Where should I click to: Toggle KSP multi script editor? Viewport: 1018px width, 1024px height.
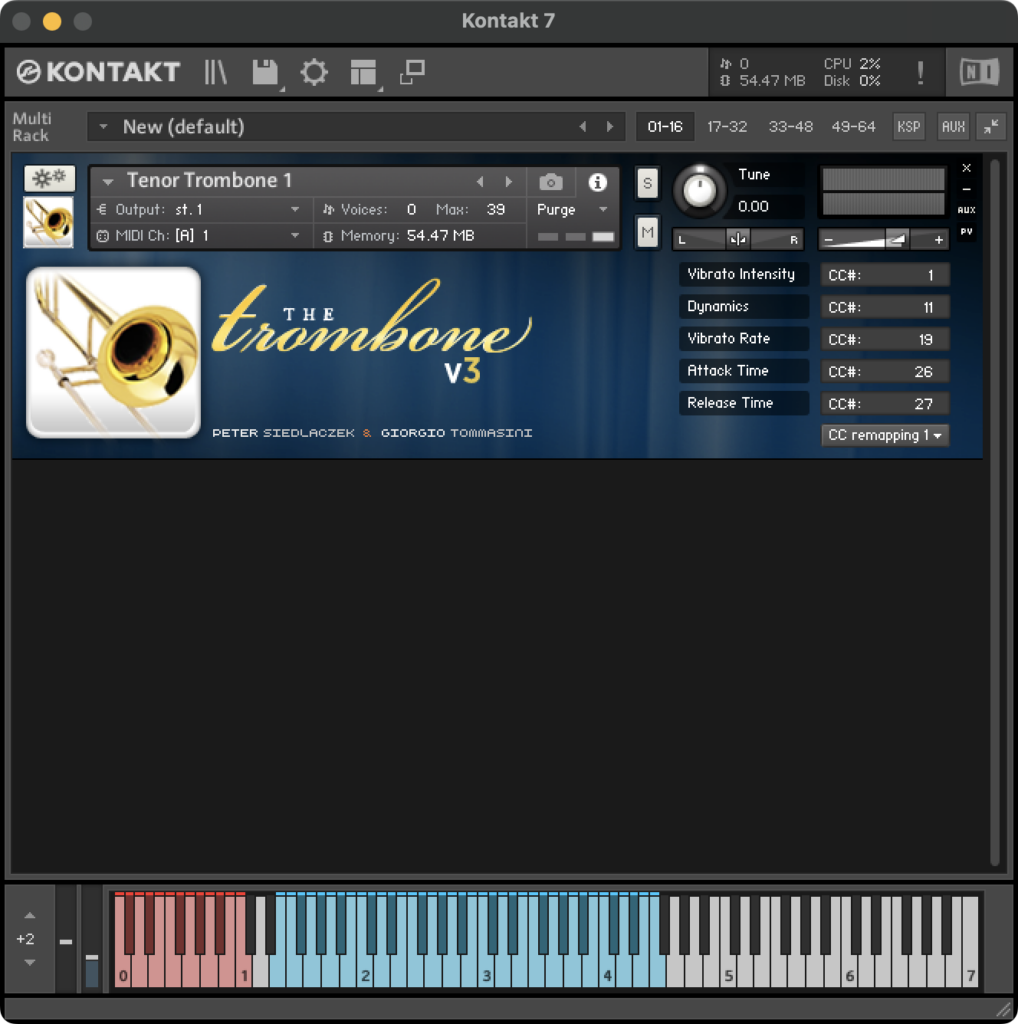pos(909,126)
